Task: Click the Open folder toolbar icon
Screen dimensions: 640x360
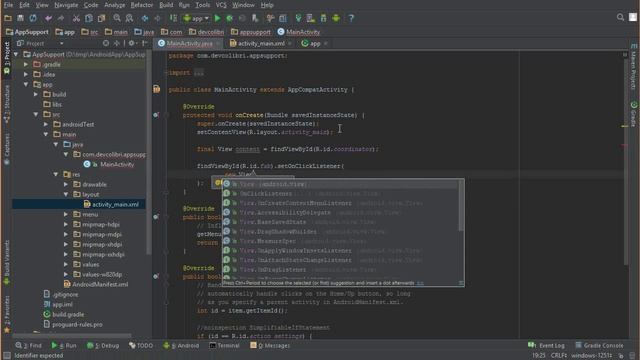Action: coord(8,18)
